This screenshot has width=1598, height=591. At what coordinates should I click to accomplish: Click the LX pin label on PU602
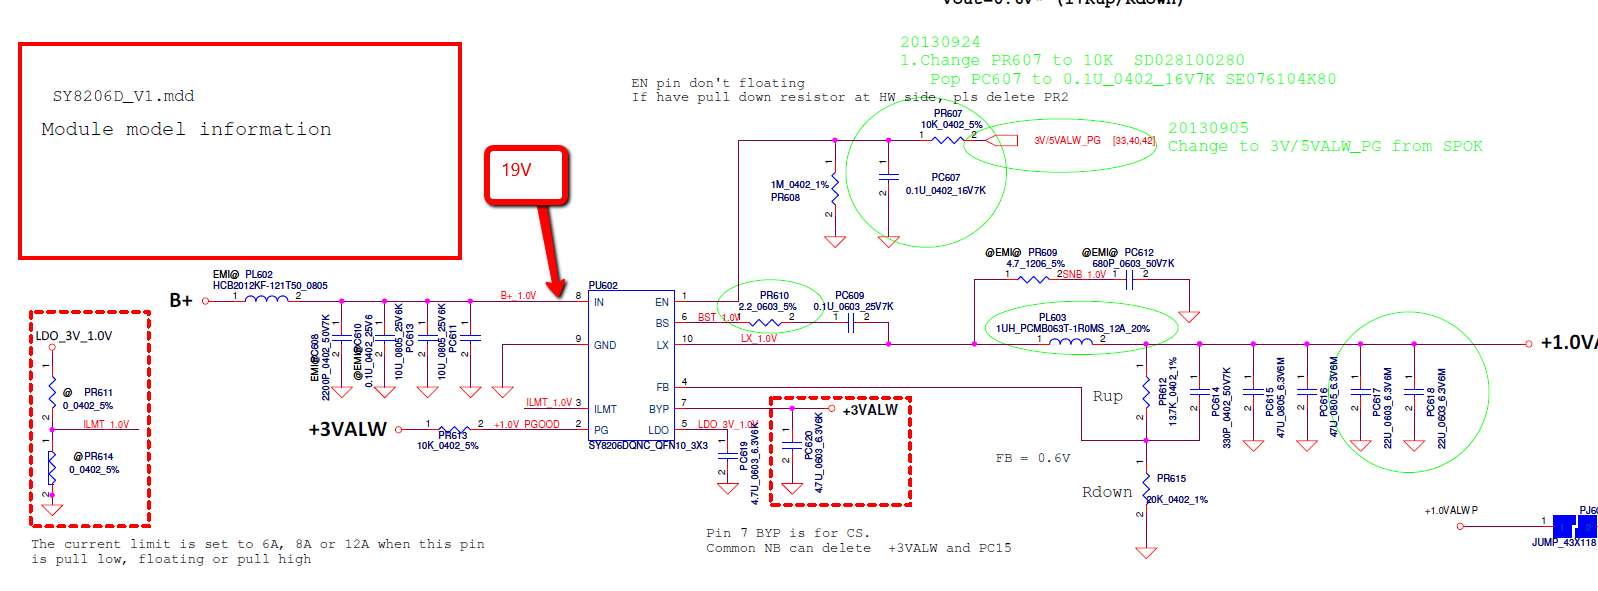[662, 345]
